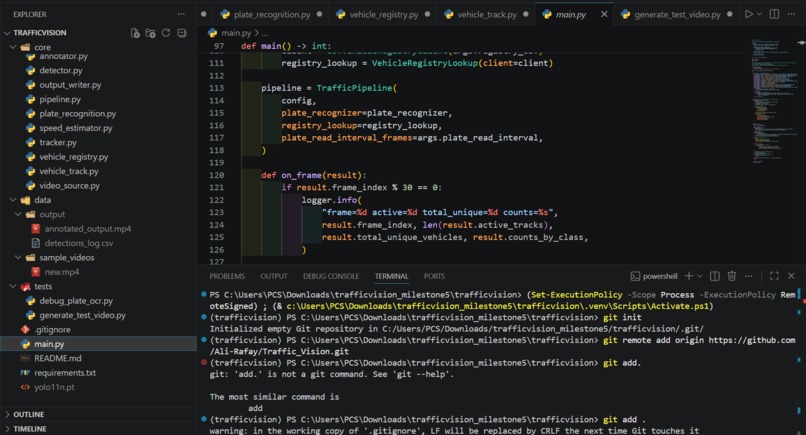The image size is (806, 435).
Task: Switch to vehicle_track.py tab
Action: point(487,14)
